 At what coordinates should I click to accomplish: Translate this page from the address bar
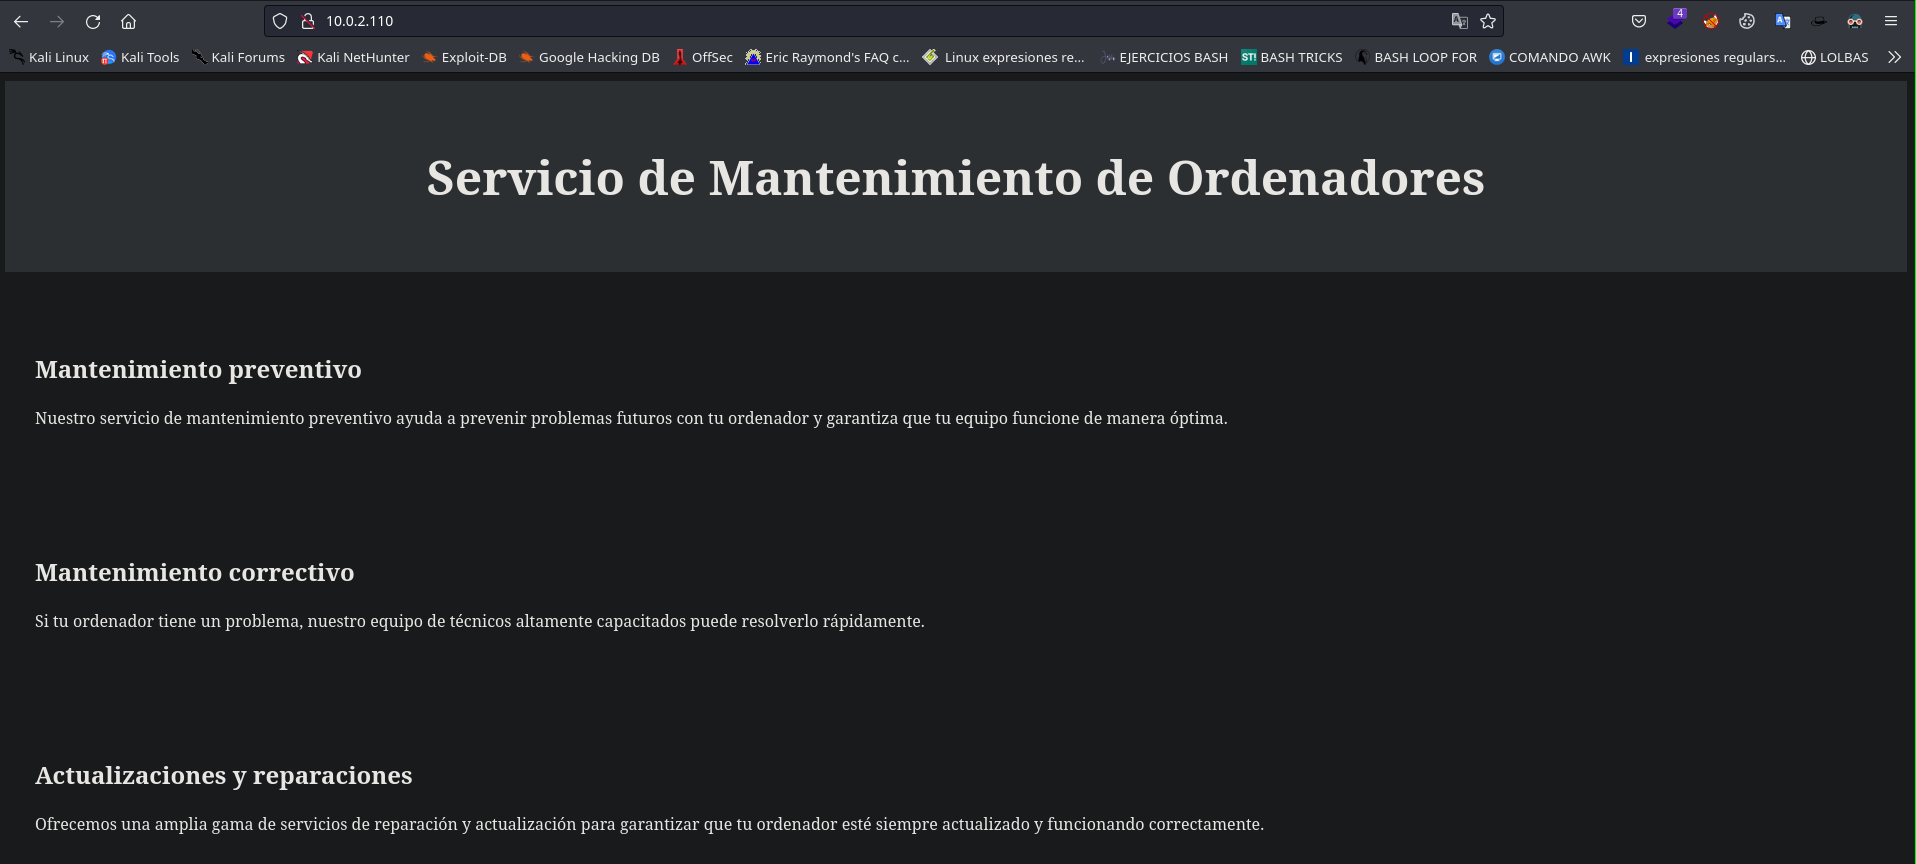[1459, 21]
